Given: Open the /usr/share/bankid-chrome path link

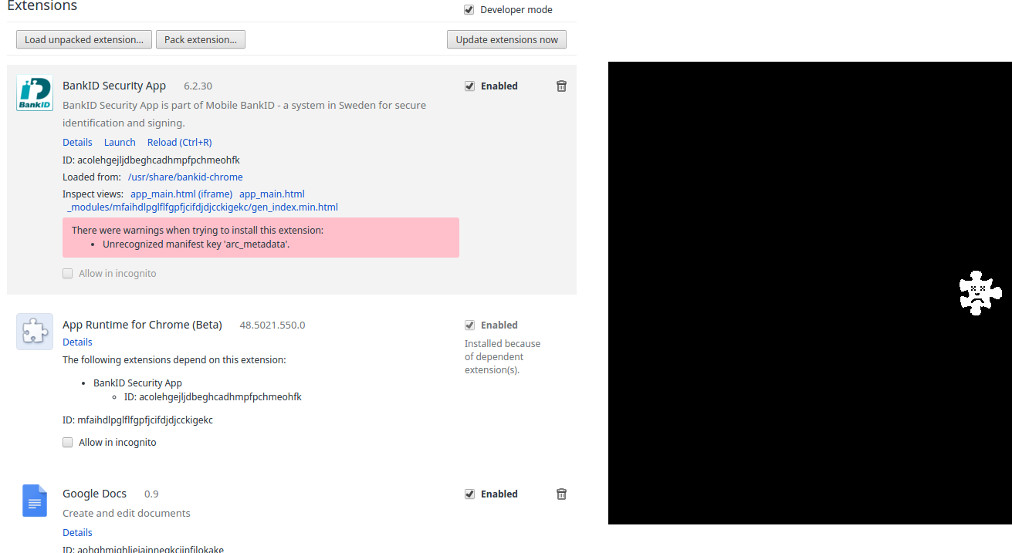Looking at the screenshot, I should (x=185, y=177).
